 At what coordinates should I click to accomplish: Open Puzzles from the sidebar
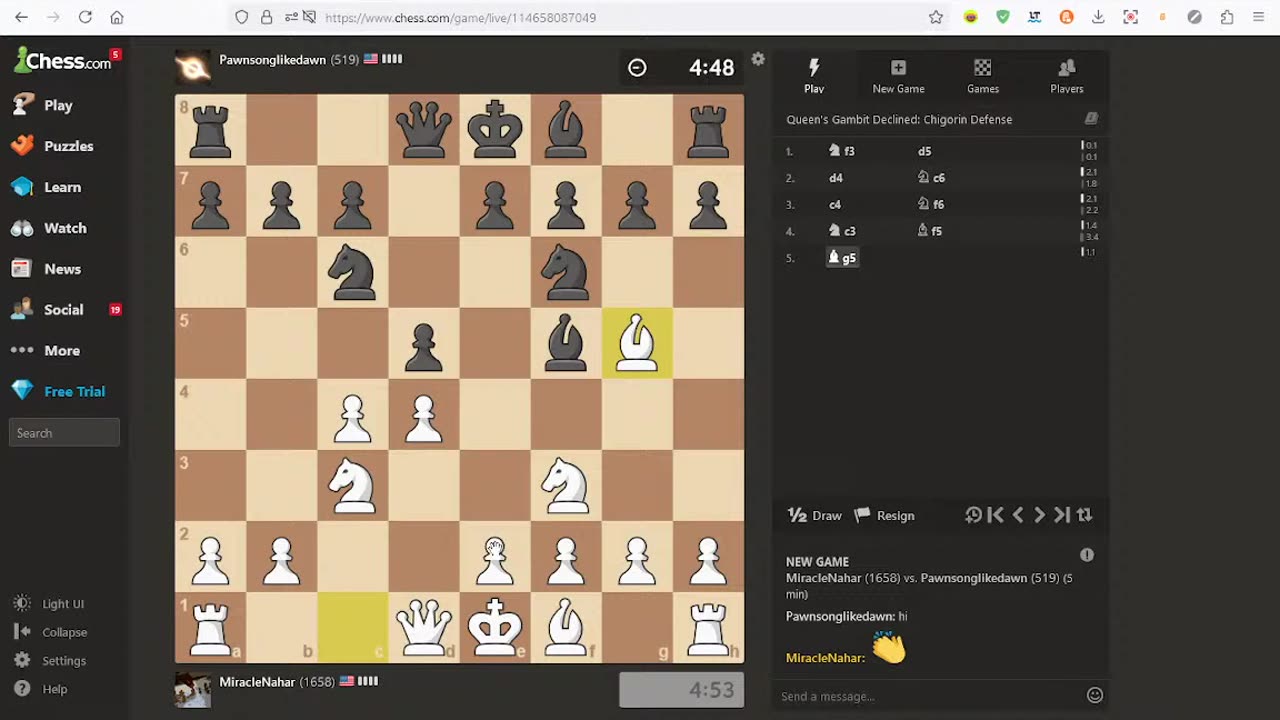(x=52, y=146)
